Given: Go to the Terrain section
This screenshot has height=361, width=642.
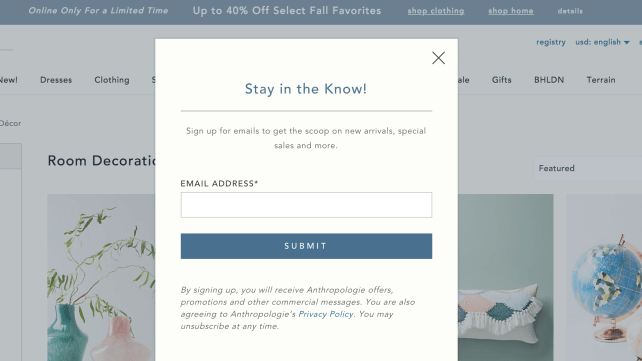Looking at the screenshot, I should pyautogui.click(x=601, y=80).
